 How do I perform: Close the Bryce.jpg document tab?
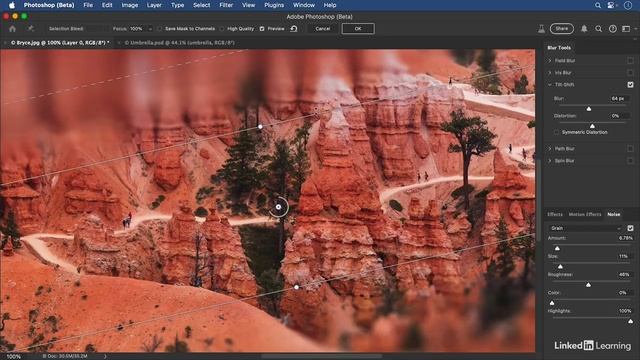pos(5,42)
